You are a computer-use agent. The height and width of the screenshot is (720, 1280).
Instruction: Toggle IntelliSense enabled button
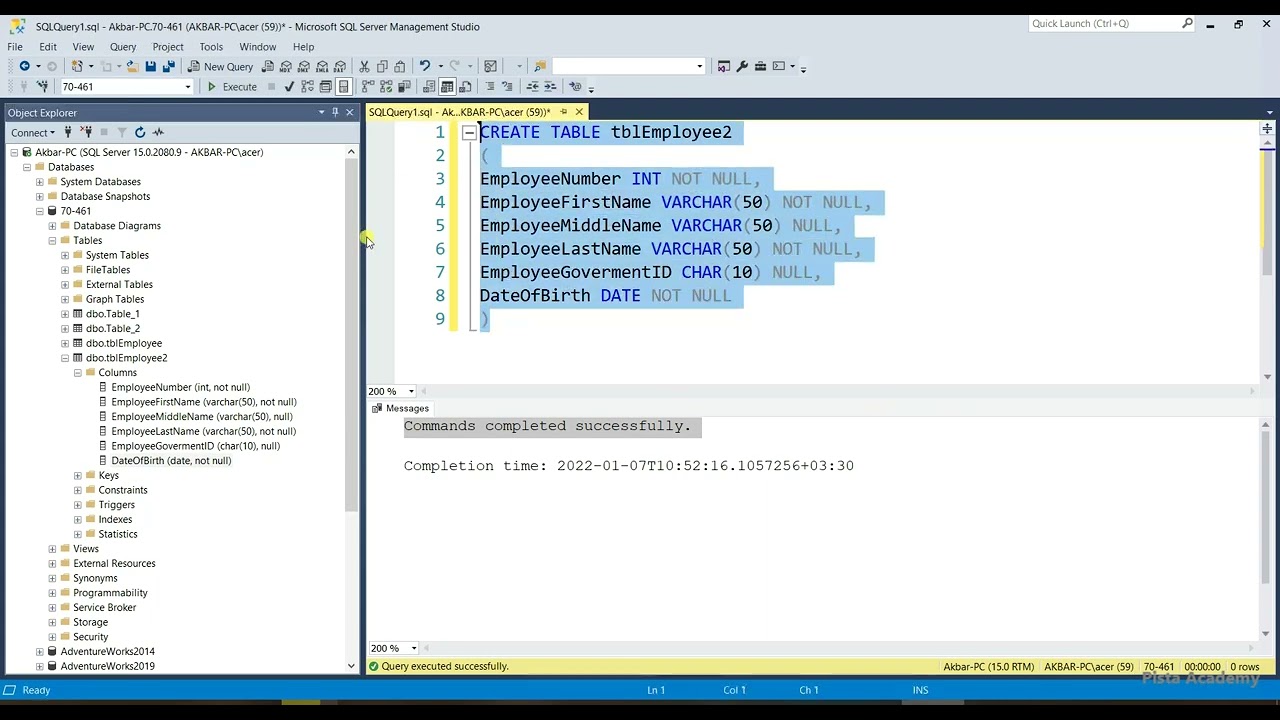pyautogui.click(x=343, y=86)
